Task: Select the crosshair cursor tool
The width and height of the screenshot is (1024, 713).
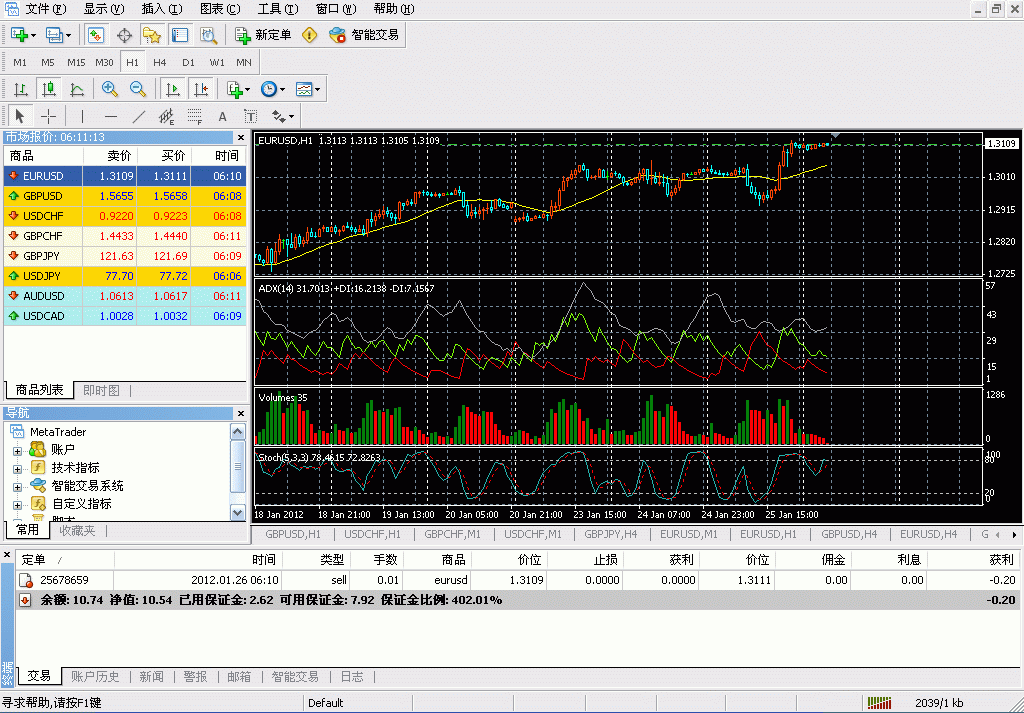Action: (48, 116)
